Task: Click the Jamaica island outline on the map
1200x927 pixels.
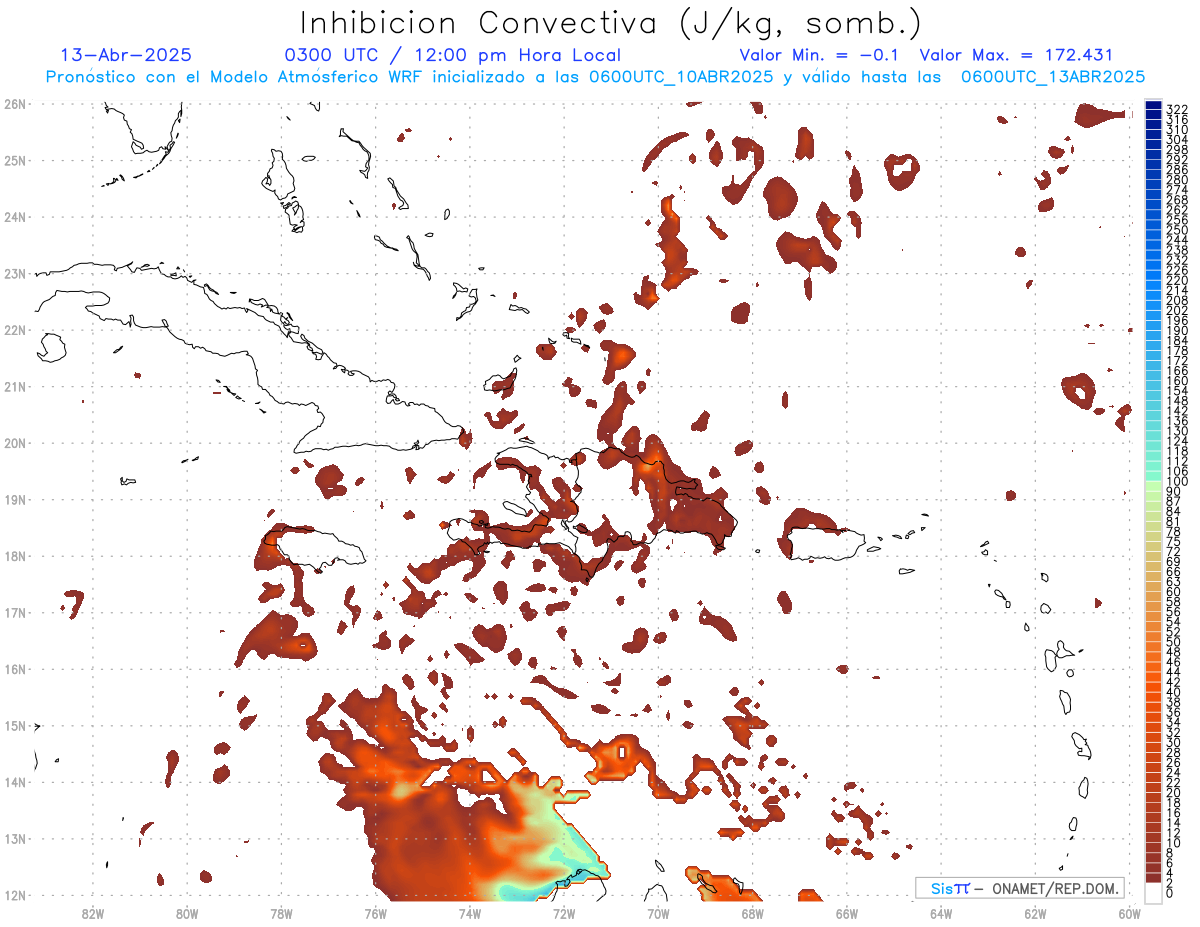Action: (318, 548)
